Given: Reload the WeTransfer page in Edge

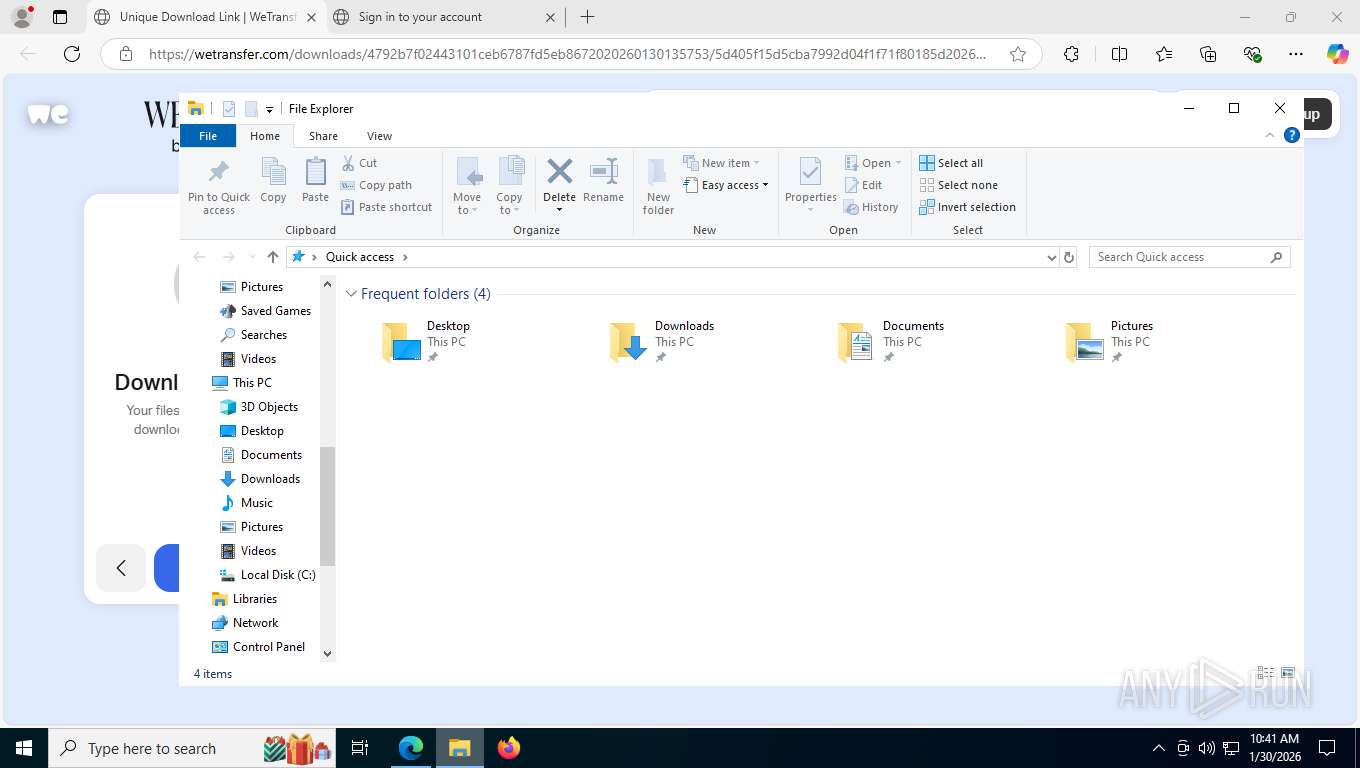Looking at the screenshot, I should 72,55.
